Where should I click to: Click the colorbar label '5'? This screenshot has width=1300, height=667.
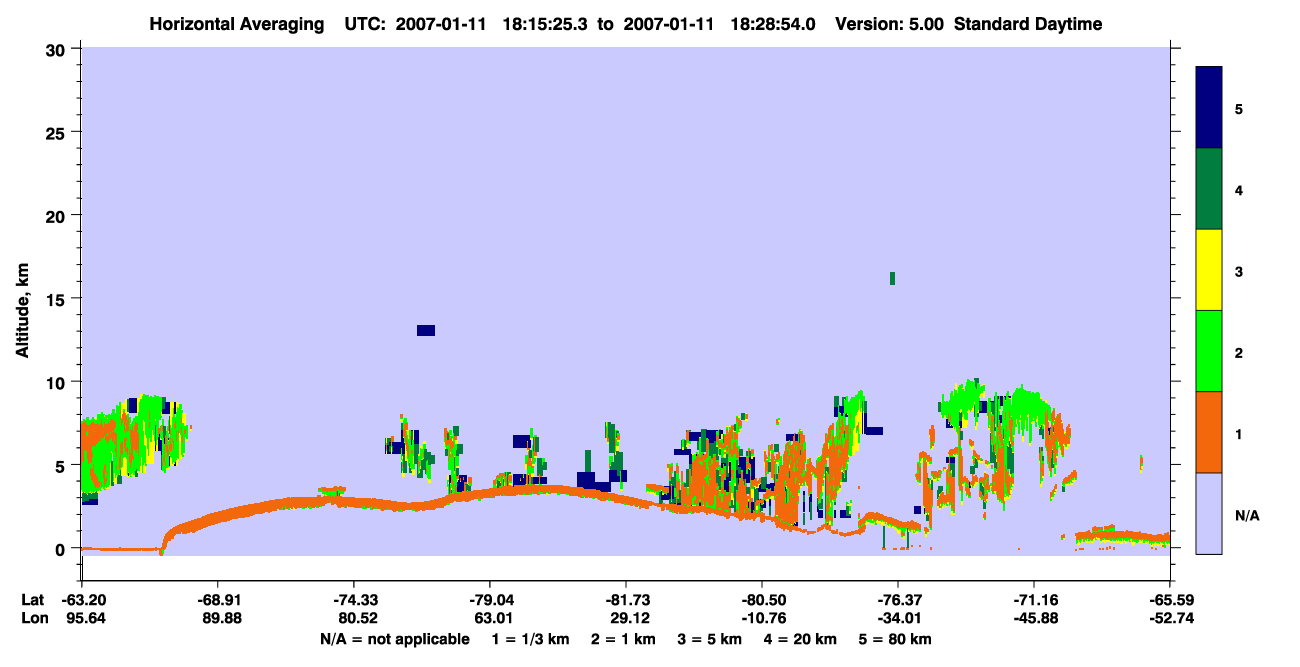(1240, 108)
